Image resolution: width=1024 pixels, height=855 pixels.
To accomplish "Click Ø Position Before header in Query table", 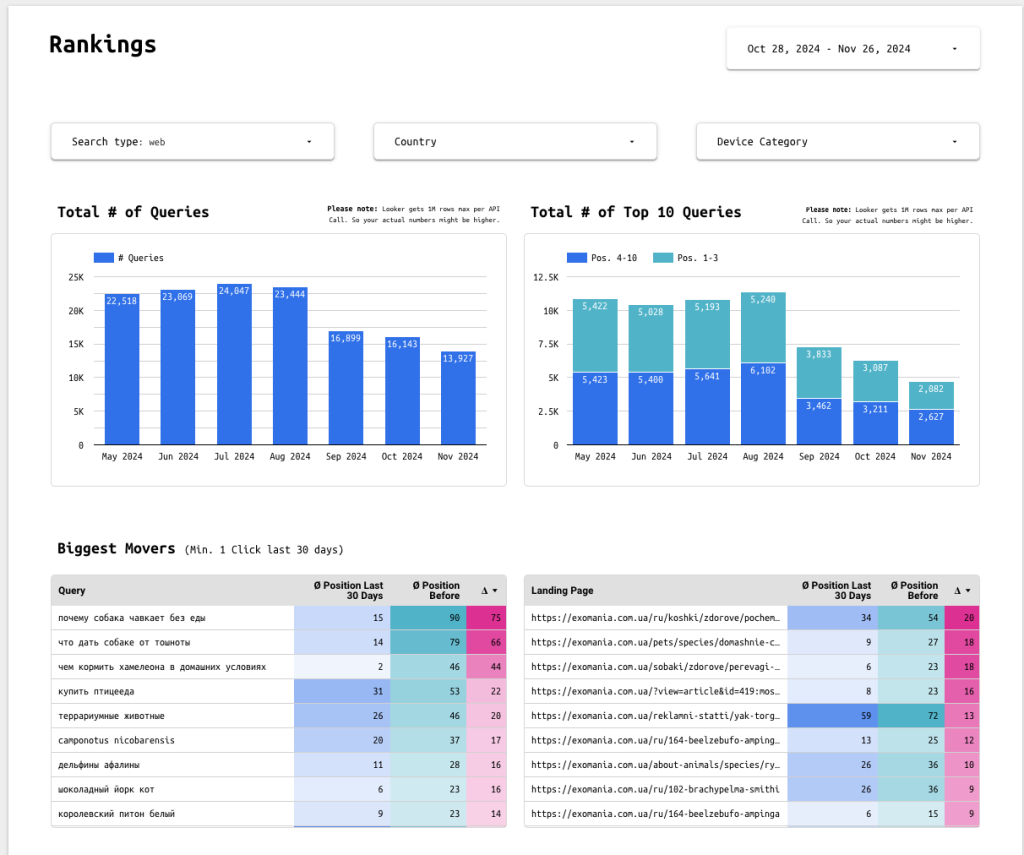I will [435, 591].
